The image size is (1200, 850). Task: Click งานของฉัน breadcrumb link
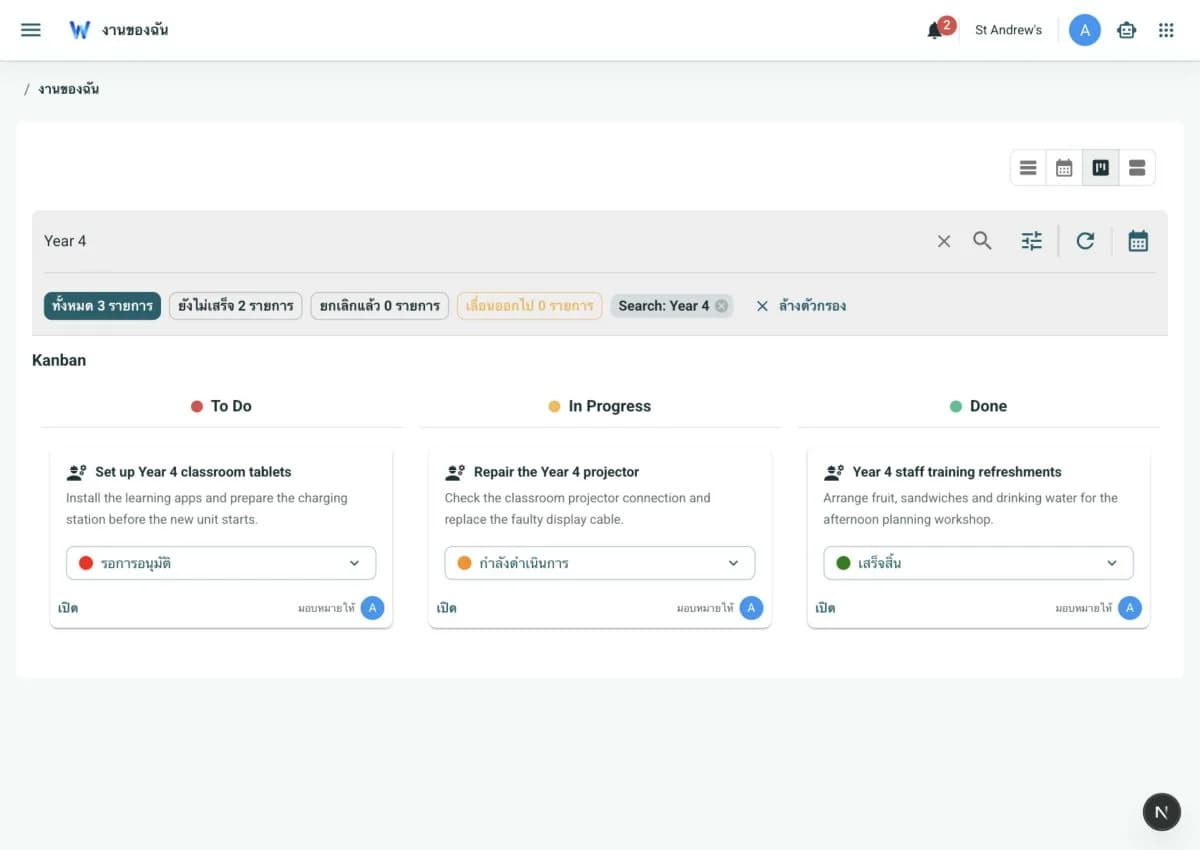tap(68, 89)
